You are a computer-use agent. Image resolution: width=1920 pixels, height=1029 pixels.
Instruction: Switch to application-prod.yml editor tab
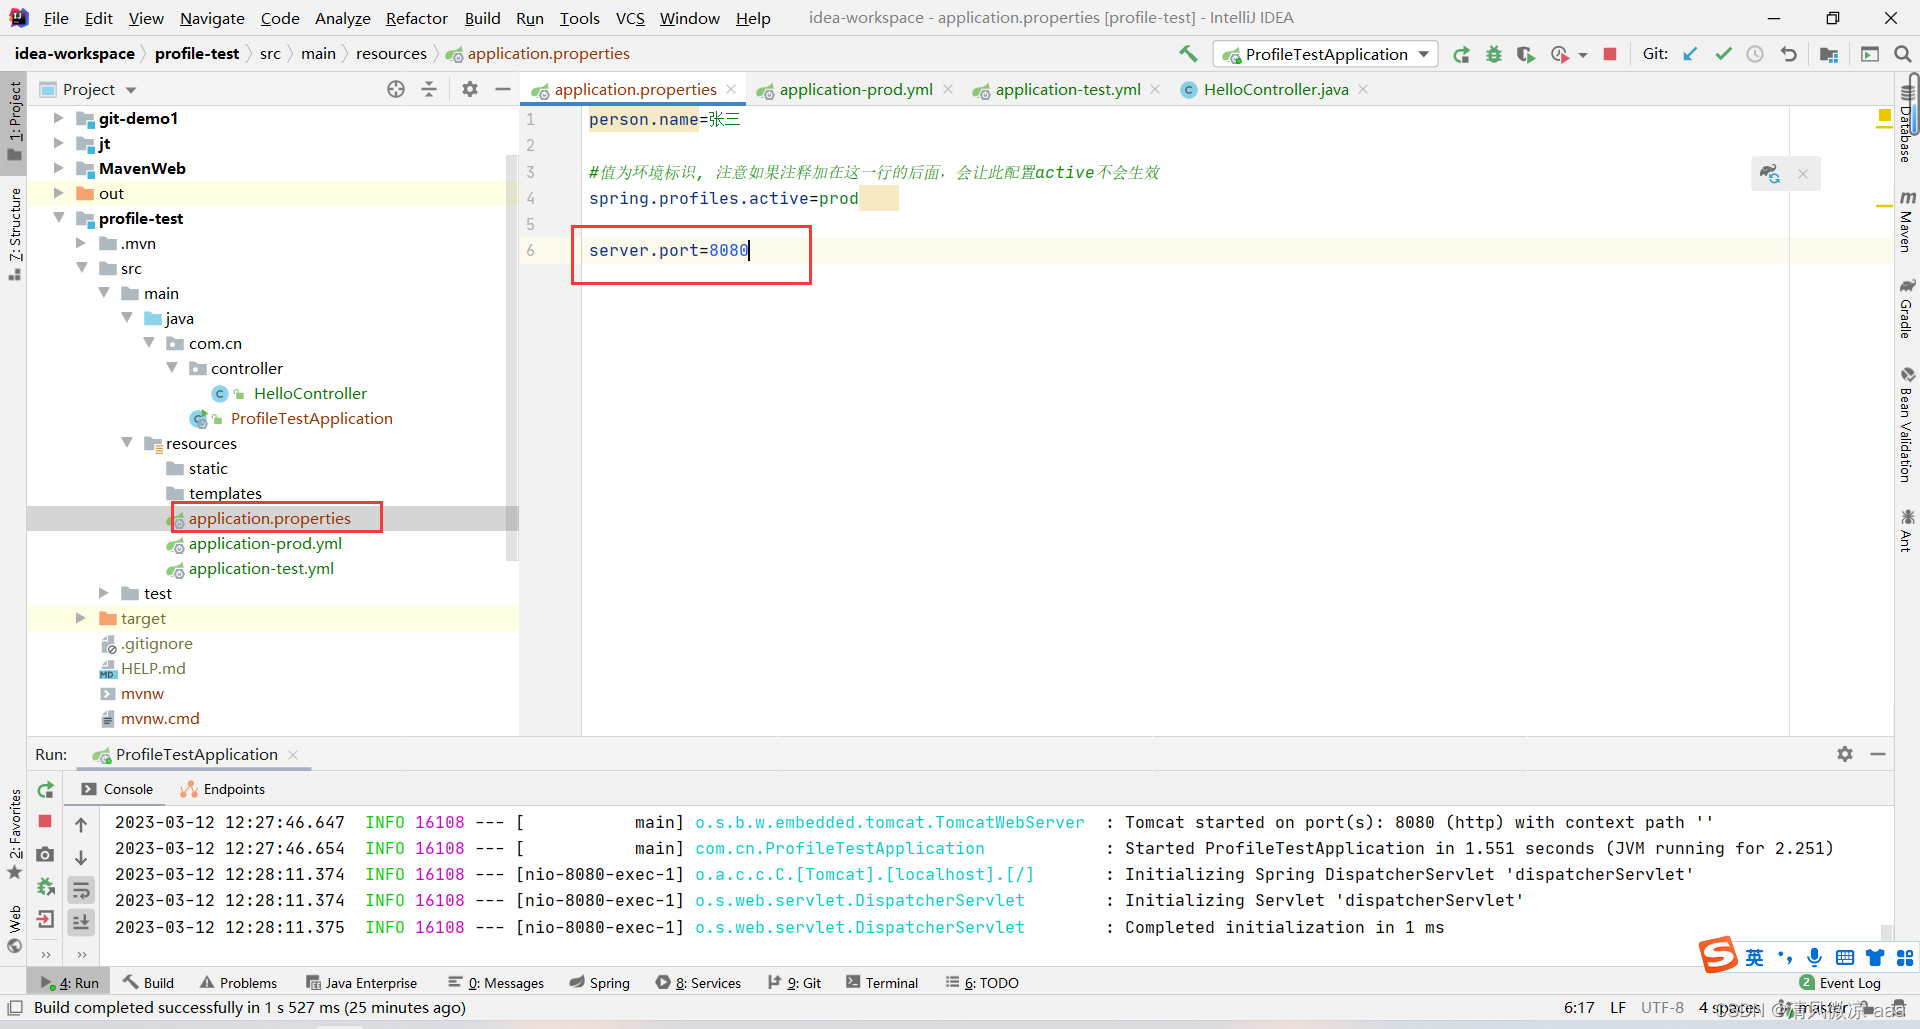(x=855, y=89)
